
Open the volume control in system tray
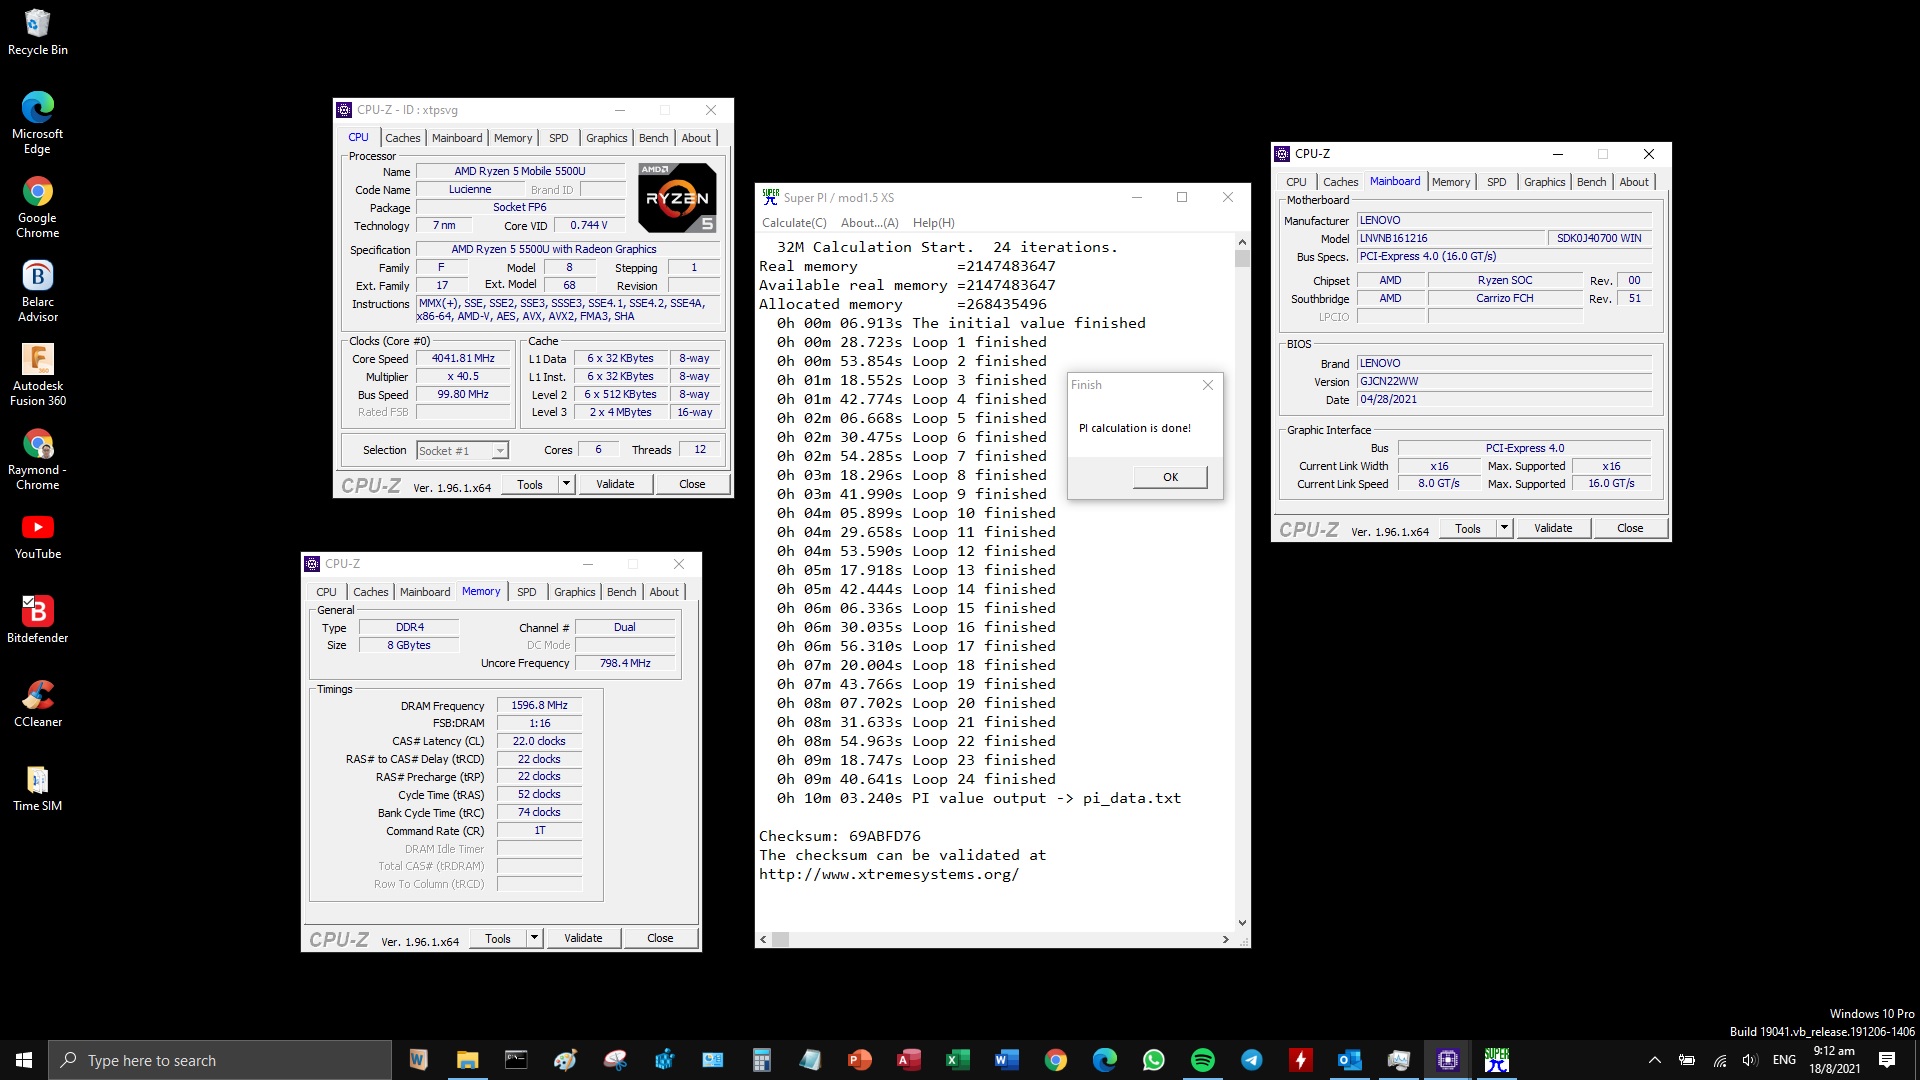[x=1749, y=1060]
